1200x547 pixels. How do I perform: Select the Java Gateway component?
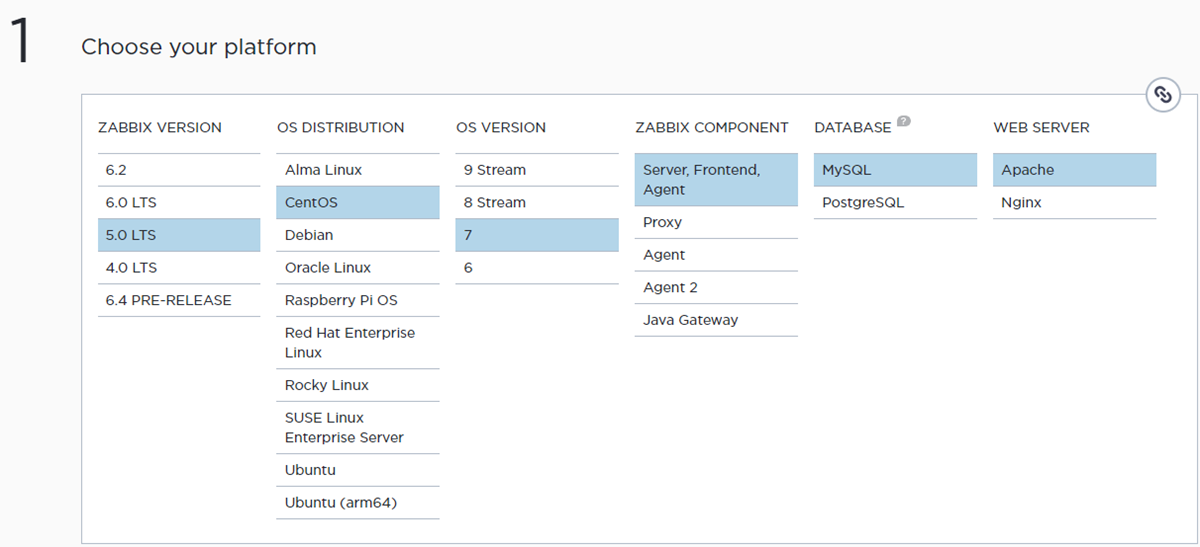pos(716,320)
